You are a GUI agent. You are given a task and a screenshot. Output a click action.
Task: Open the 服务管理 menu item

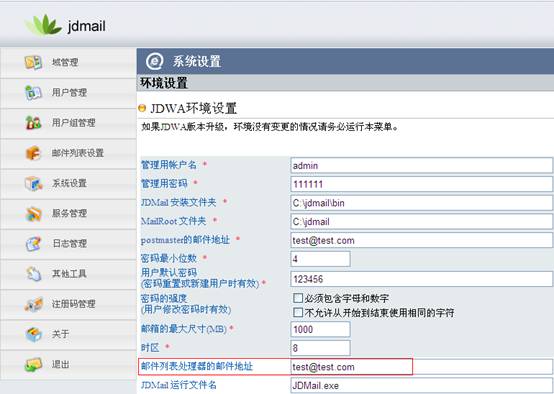tap(68, 213)
